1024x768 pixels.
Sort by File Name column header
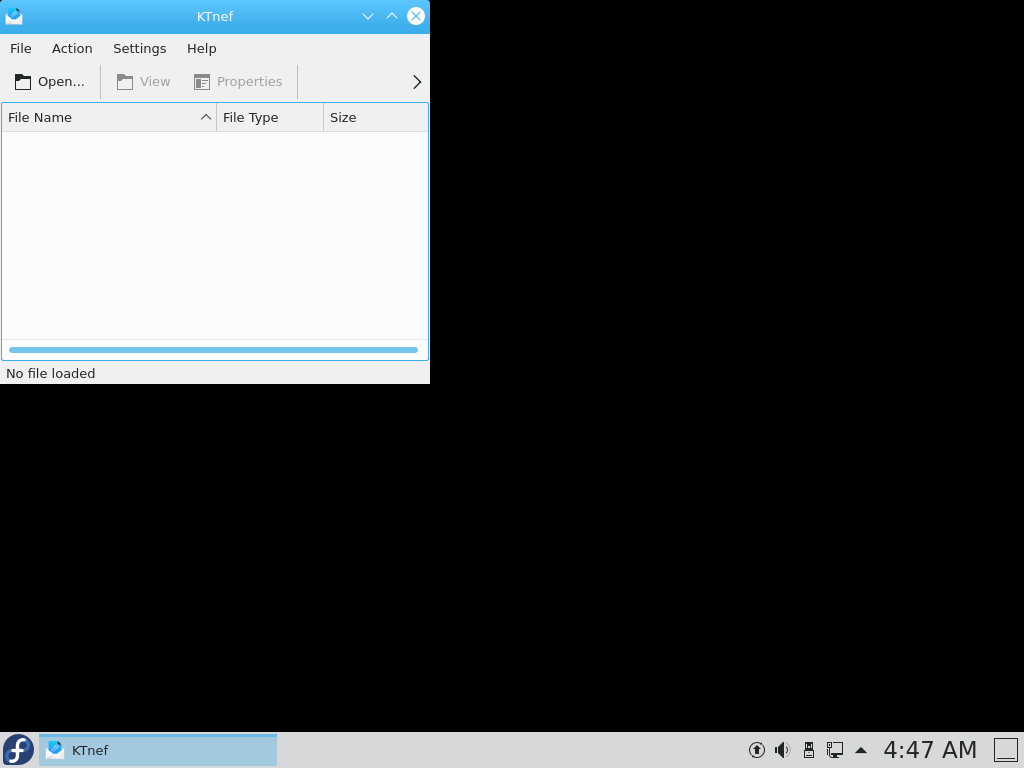point(109,118)
